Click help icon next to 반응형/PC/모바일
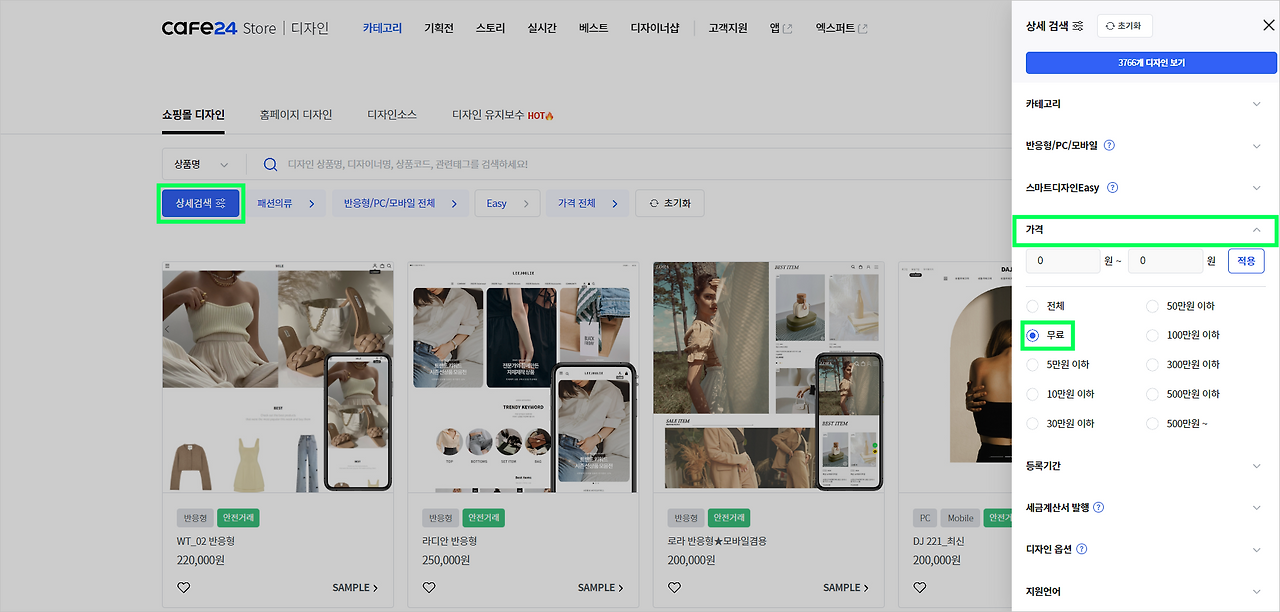 click(x=1109, y=146)
